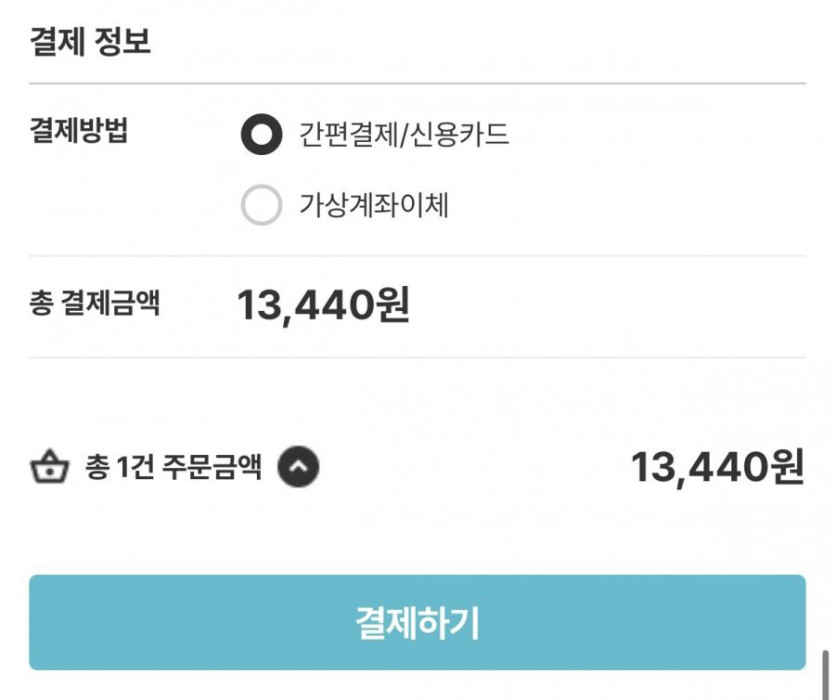Screen dimensions: 835x700
Task: Select the 간편결제/신용카드 radio button
Action: pyautogui.click(x=262, y=135)
